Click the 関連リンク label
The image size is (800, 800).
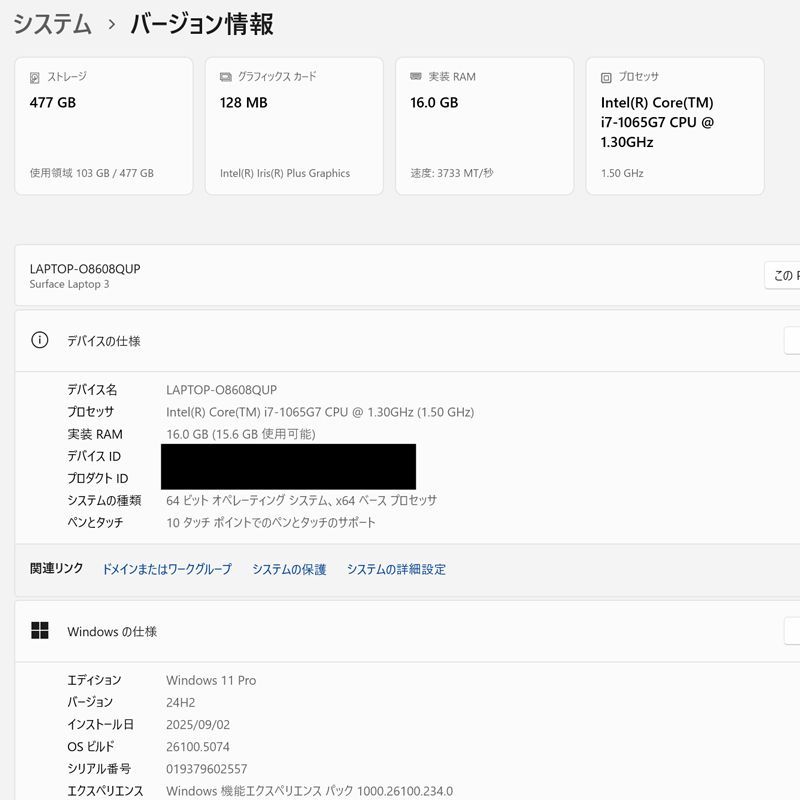[x=57, y=568]
